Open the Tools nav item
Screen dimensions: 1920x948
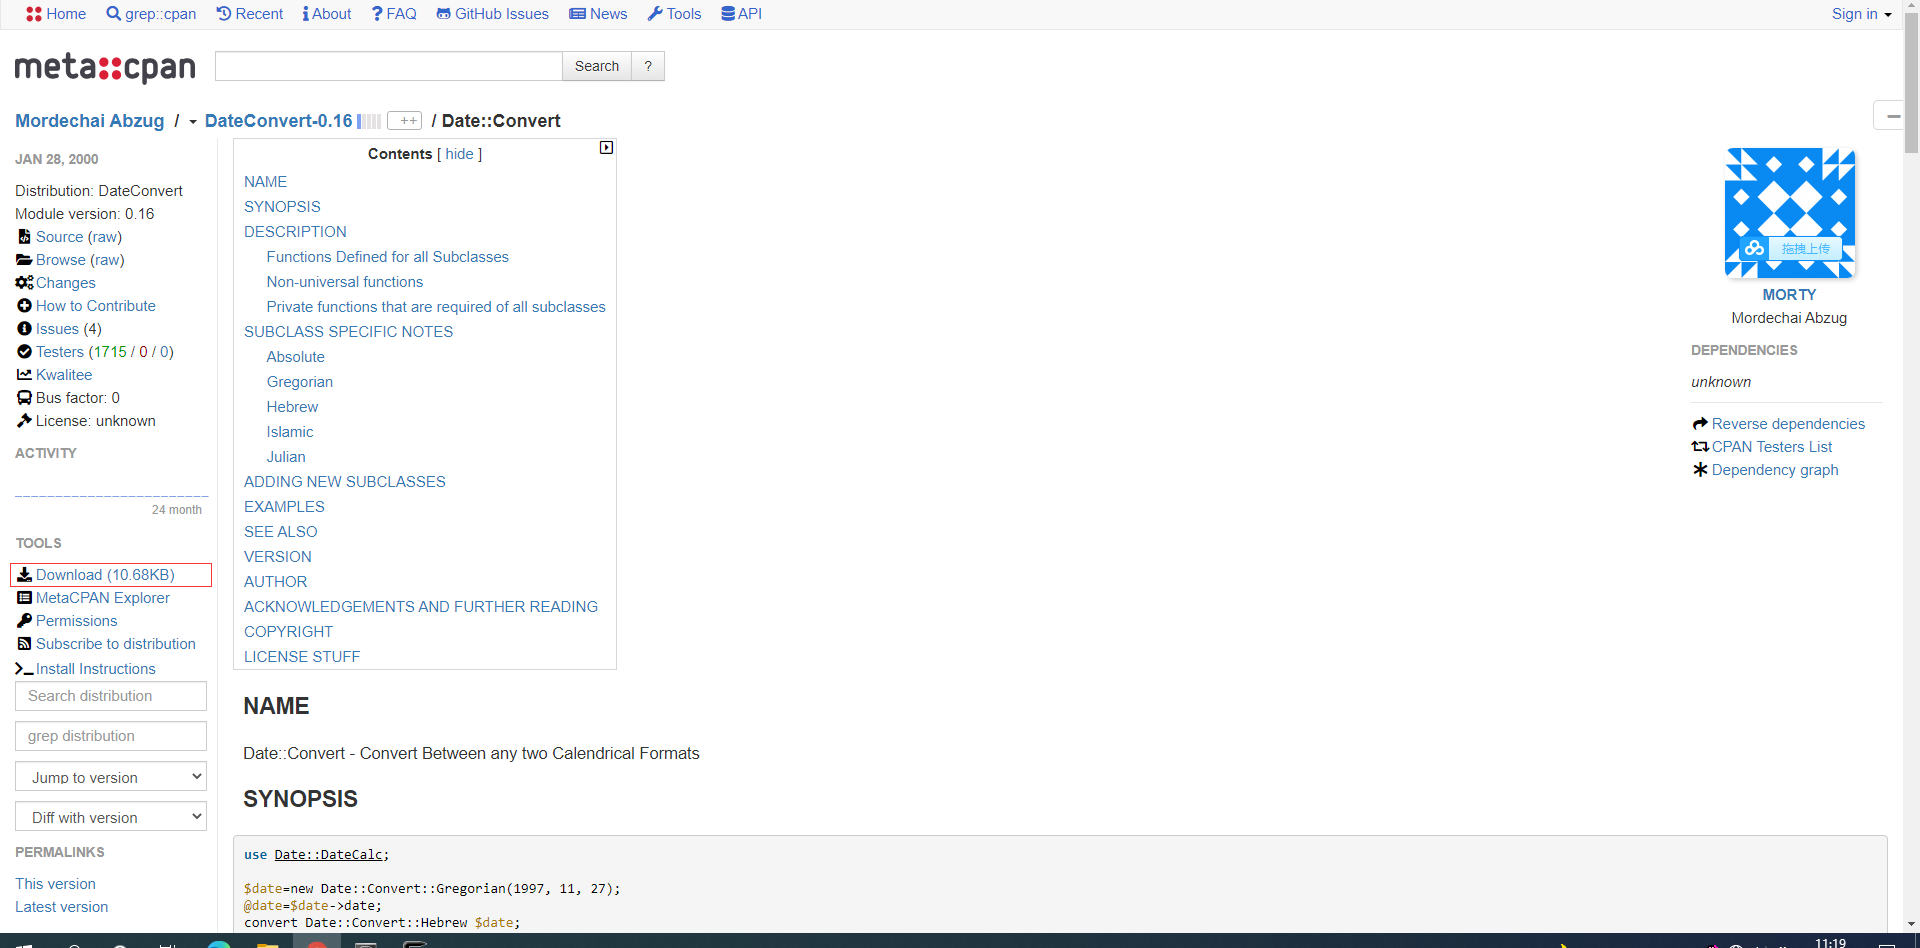pos(675,14)
